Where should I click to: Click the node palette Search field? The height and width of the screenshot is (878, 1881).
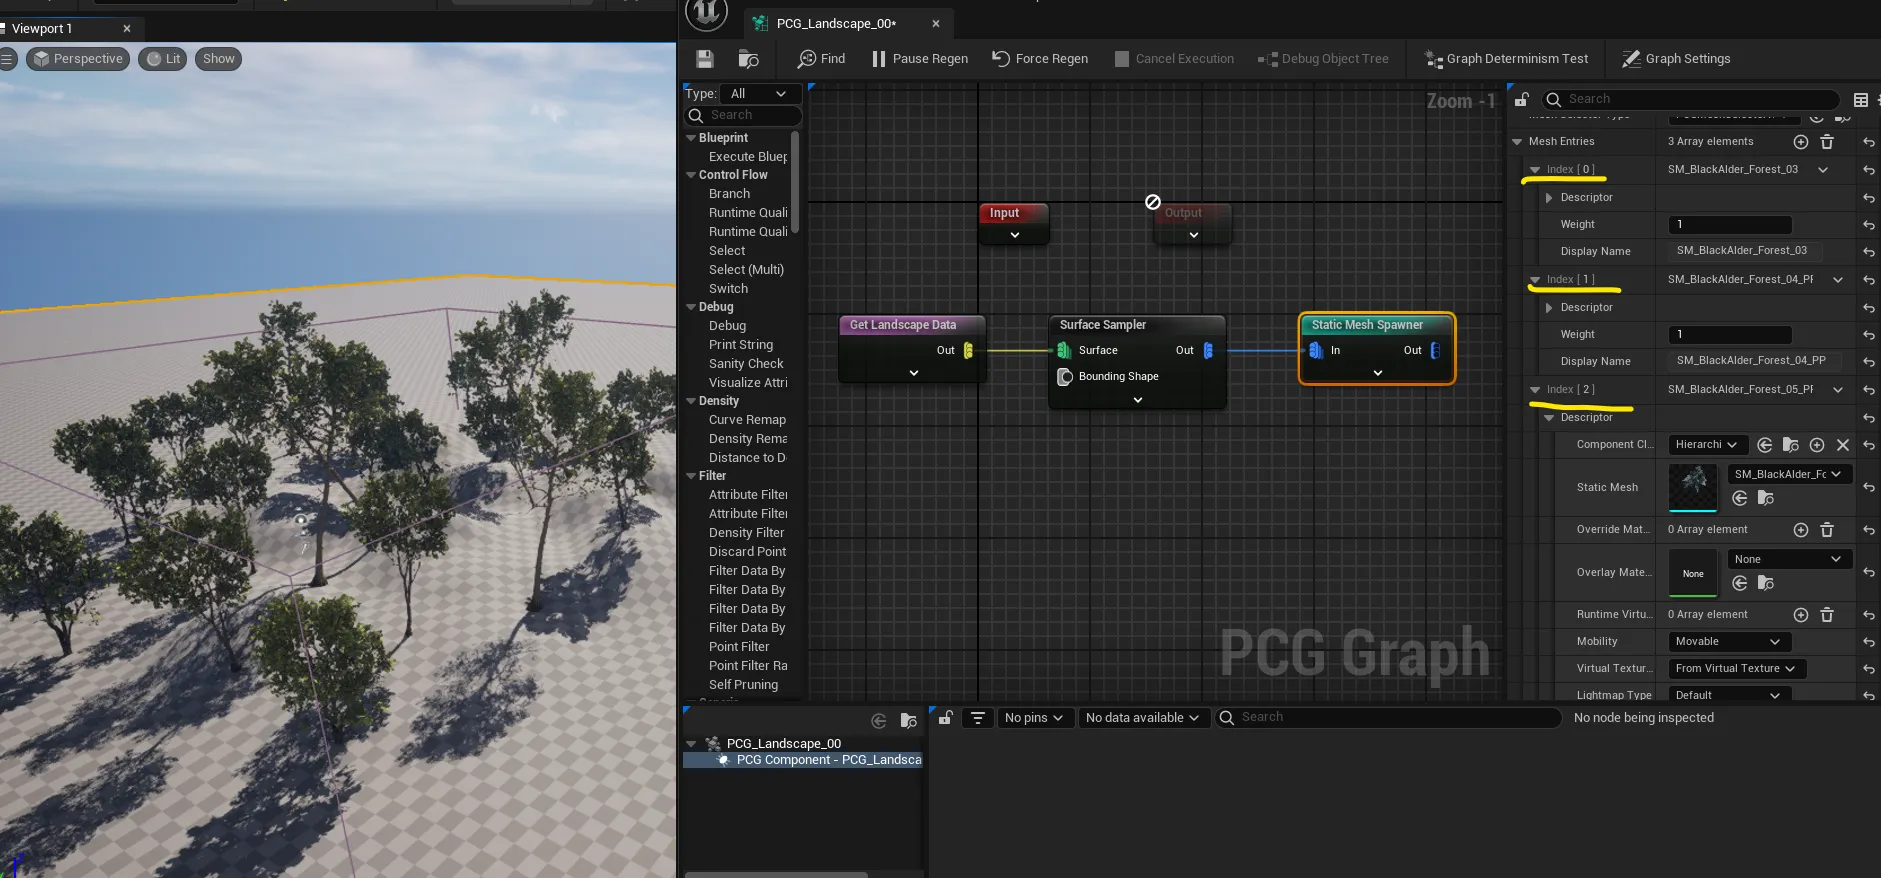744,115
